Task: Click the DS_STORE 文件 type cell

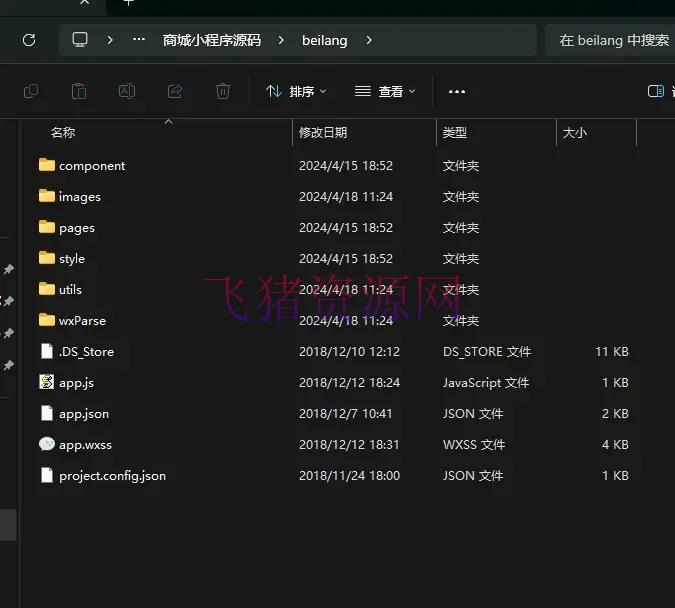Action: pos(487,352)
